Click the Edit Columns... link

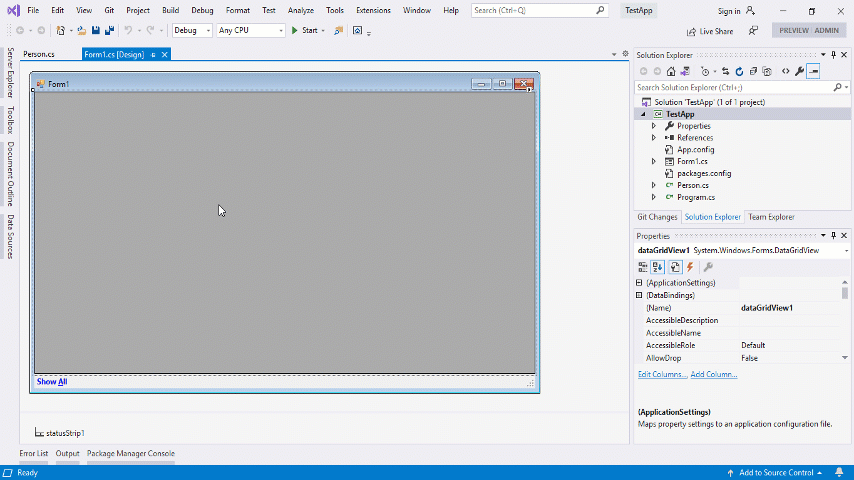coord(662,374)
